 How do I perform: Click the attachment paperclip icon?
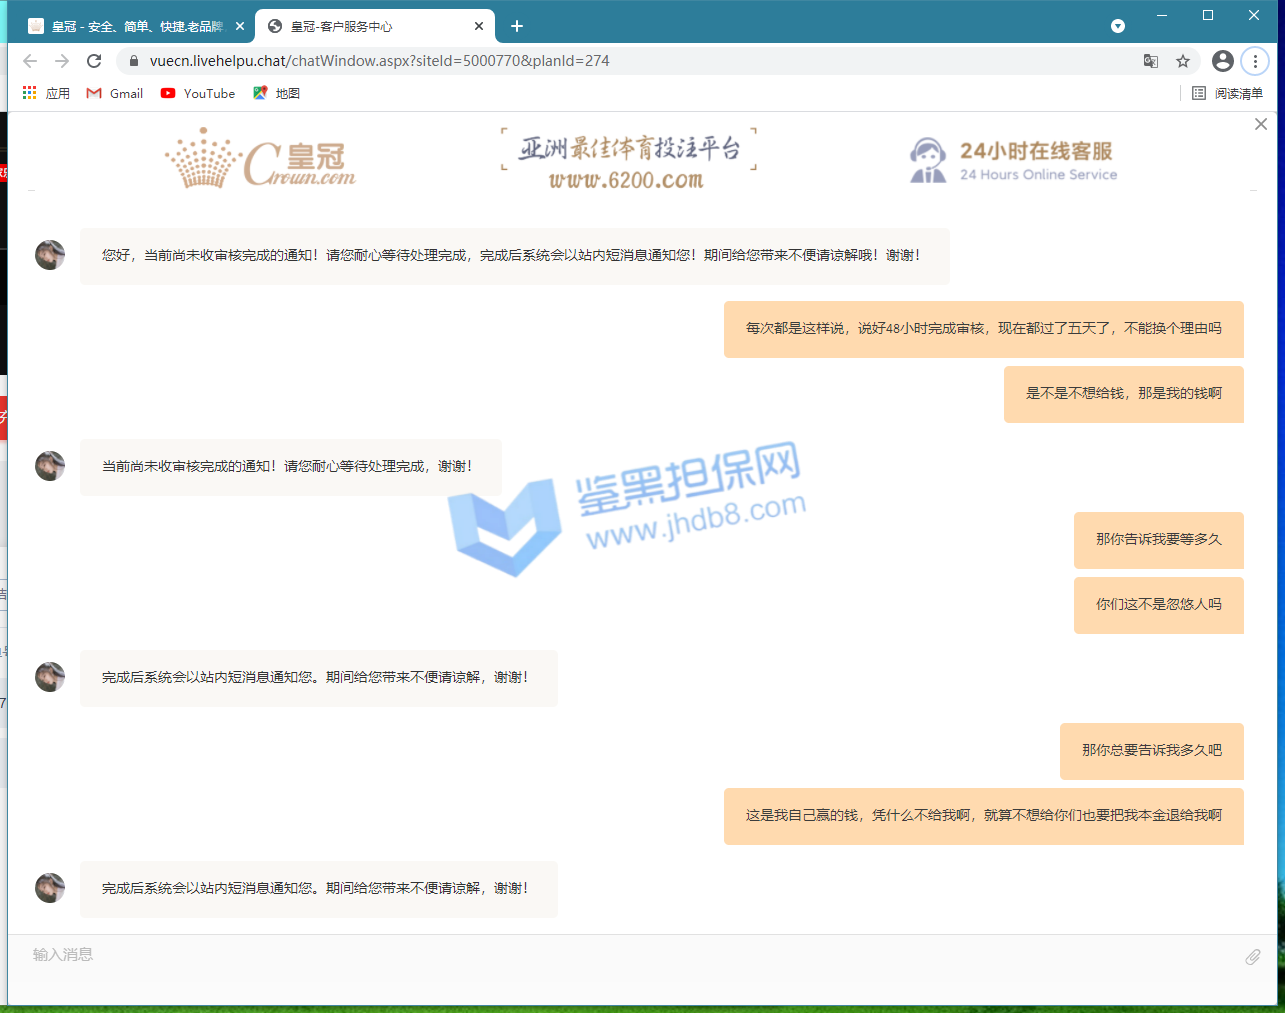point(1252,957)
